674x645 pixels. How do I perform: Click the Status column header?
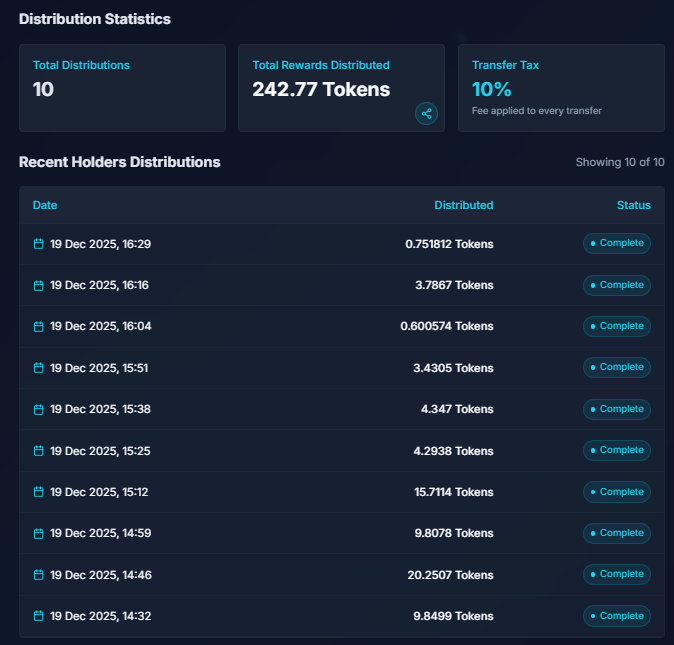coord(634,205)
